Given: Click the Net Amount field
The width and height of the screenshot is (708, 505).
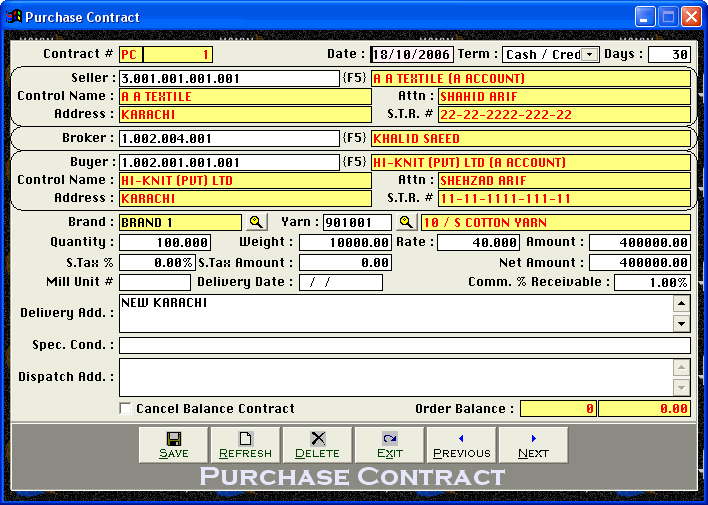Looking at the screenshot, I should point(640,262).
